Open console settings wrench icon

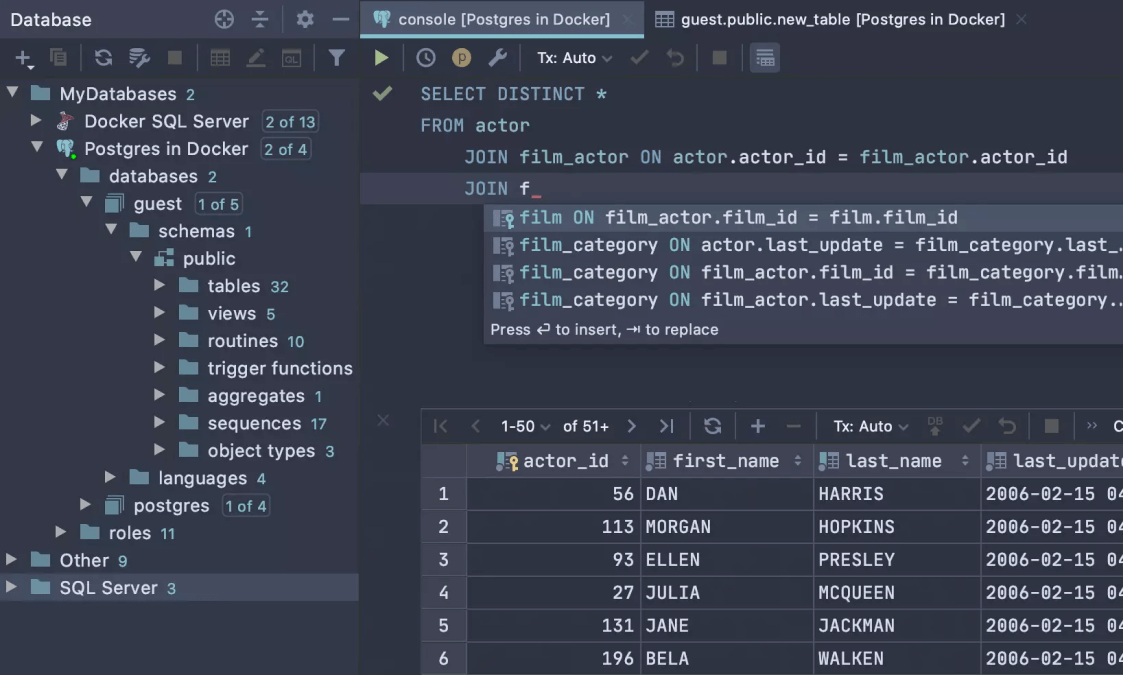[497, 57]
